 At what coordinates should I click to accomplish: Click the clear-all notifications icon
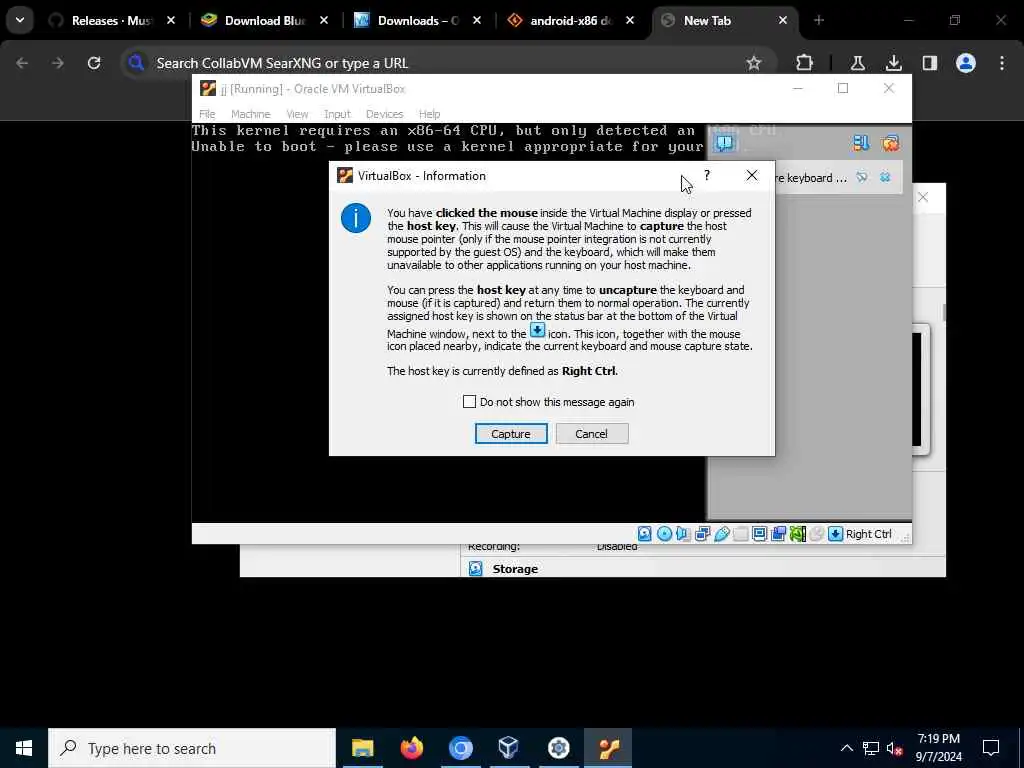coord(861,143)
